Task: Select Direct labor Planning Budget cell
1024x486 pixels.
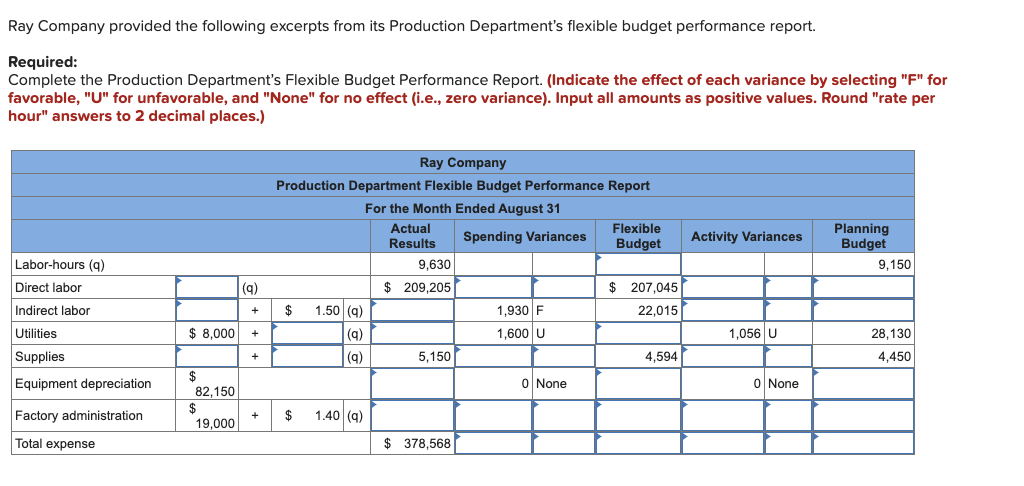Action: [x=863, y=287]
